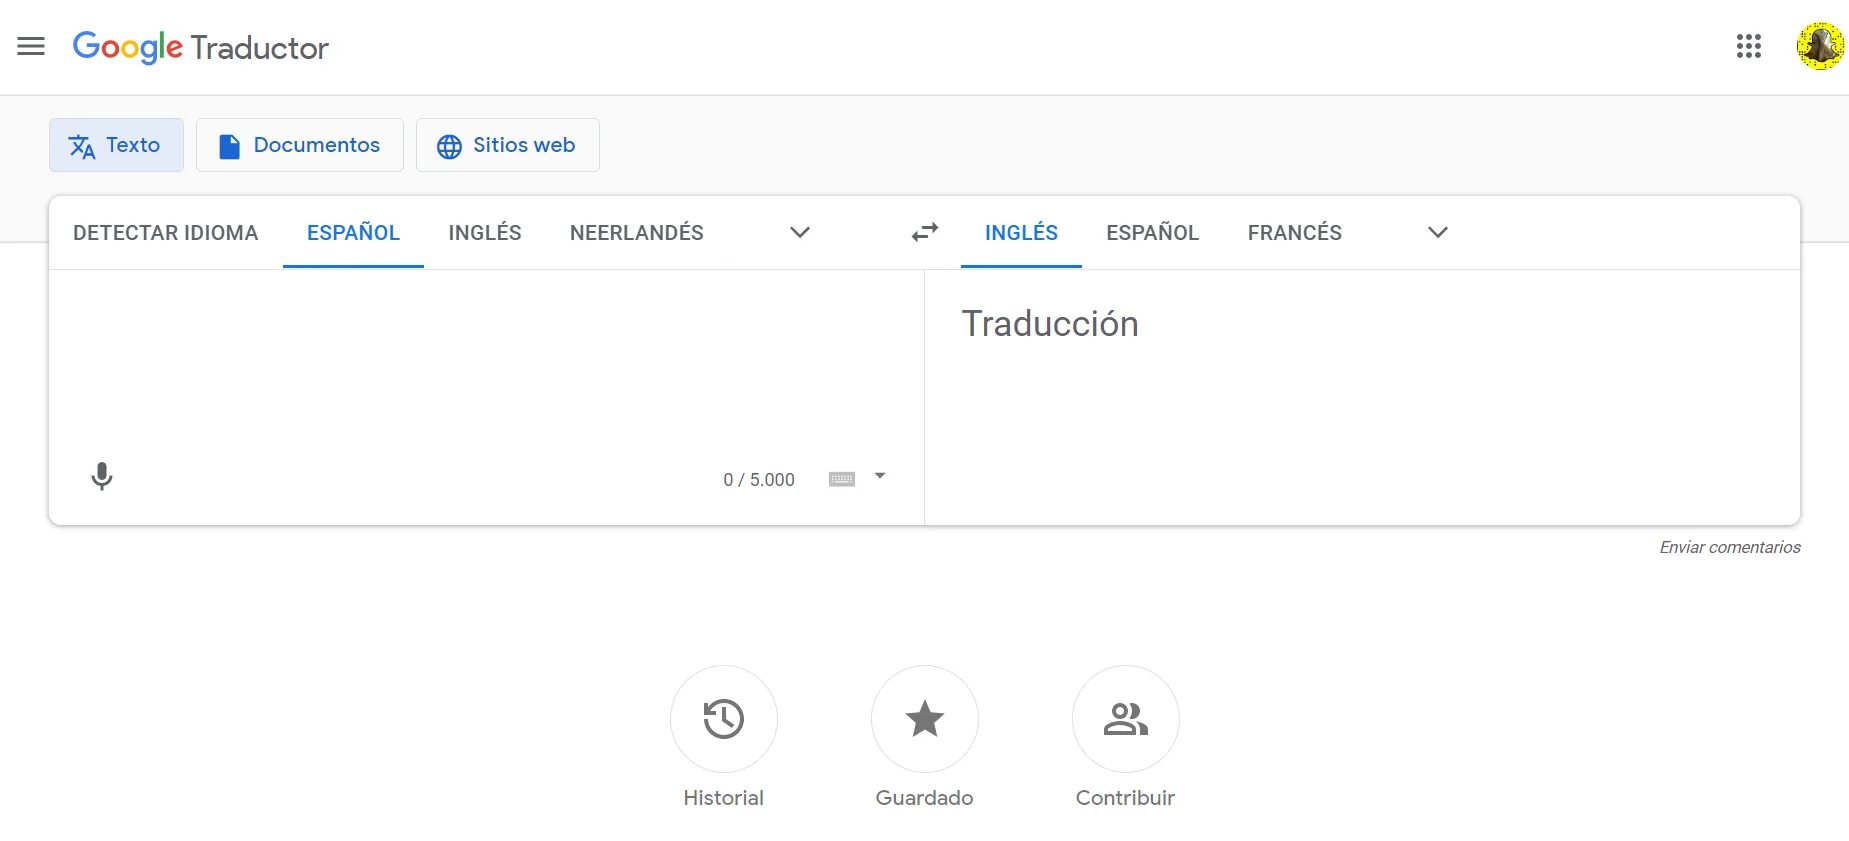Swap source and target languages
The width and height of the screenshot is (1849, 841).
coord(925,232)
